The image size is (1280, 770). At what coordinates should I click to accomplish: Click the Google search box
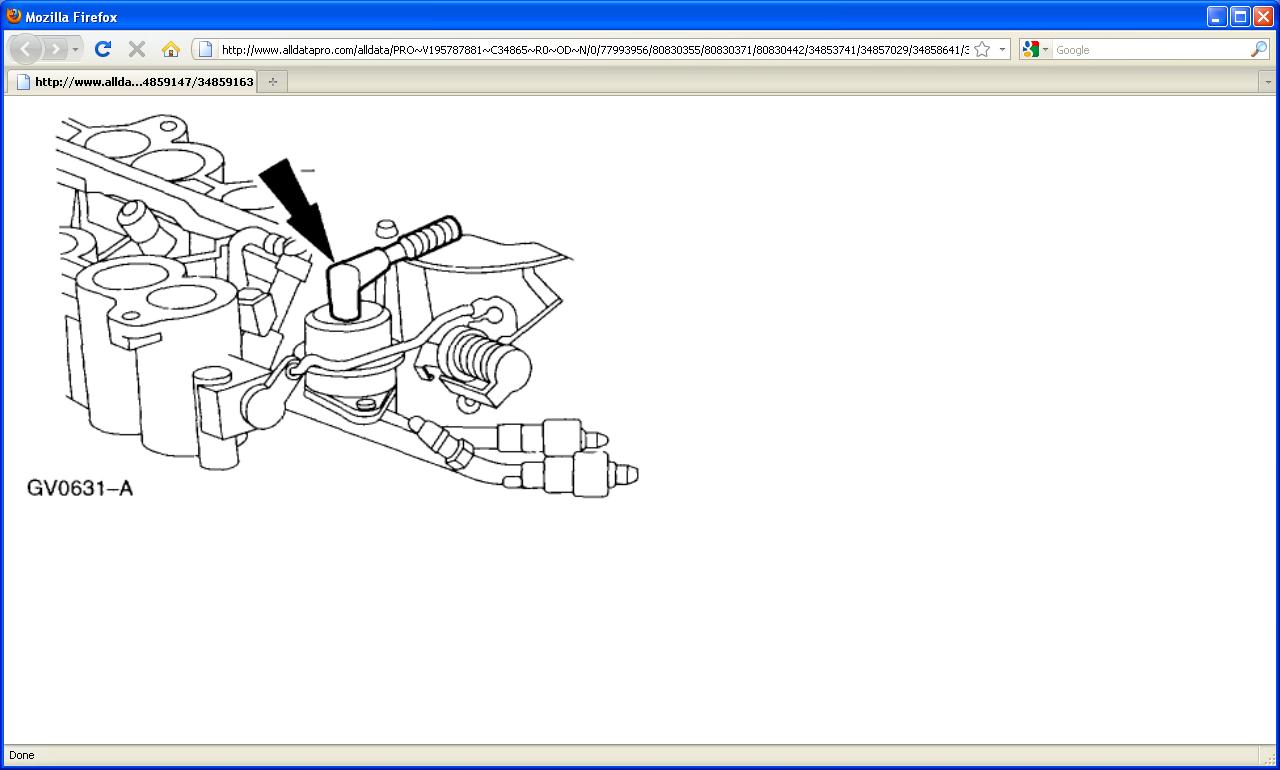click(x=1150, y=49)
